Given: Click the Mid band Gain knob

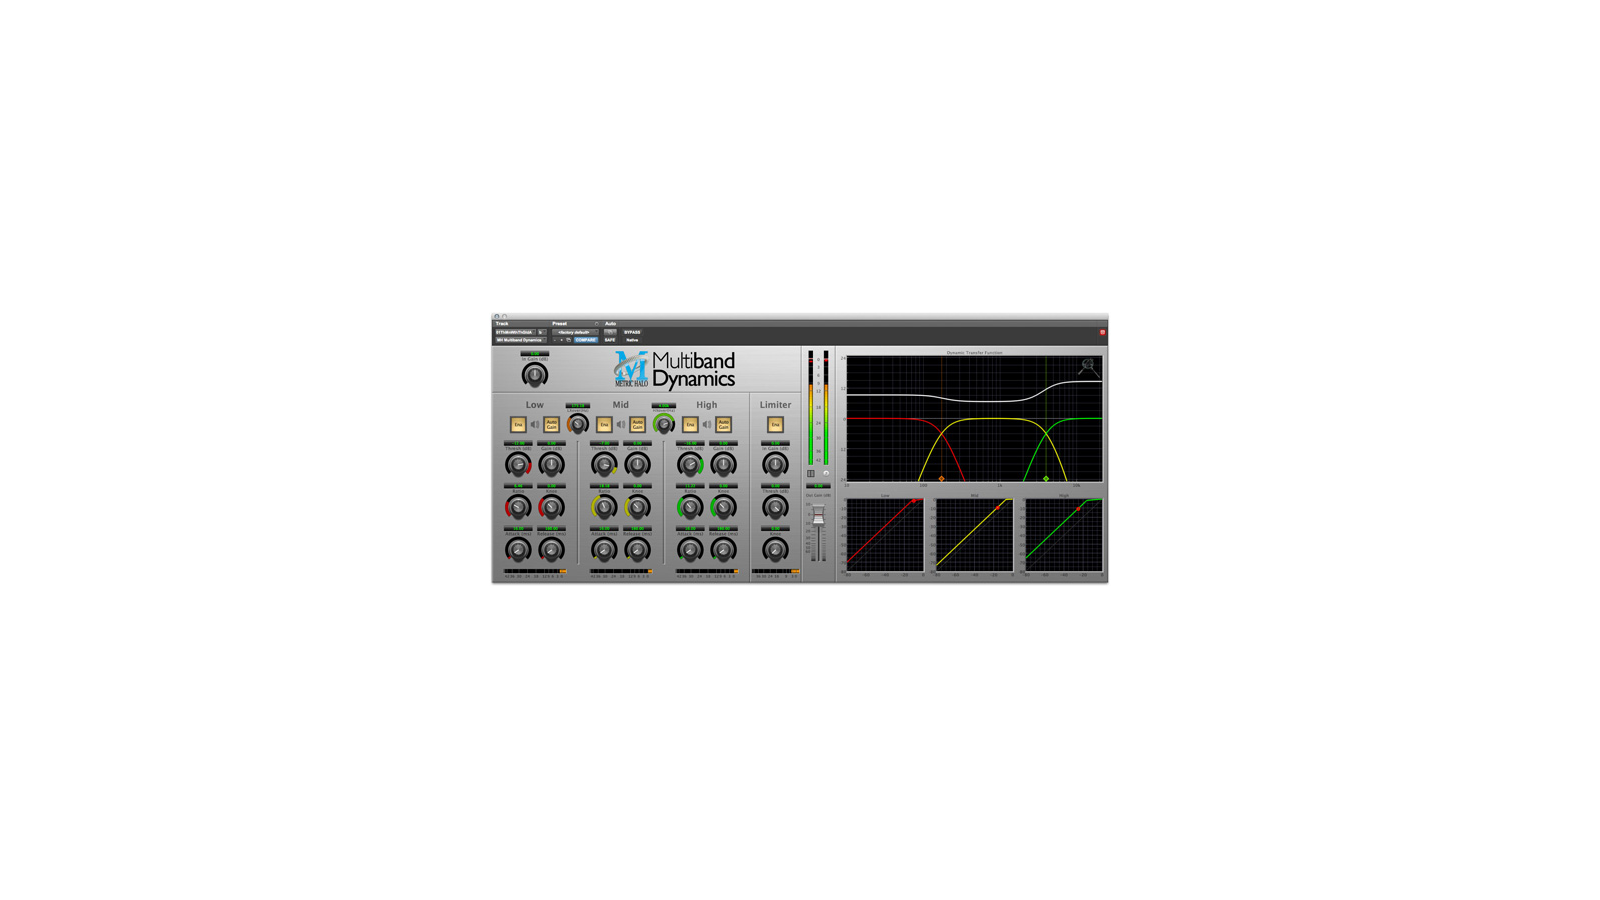Looking at the screenshot, I should tap(637, 465).
